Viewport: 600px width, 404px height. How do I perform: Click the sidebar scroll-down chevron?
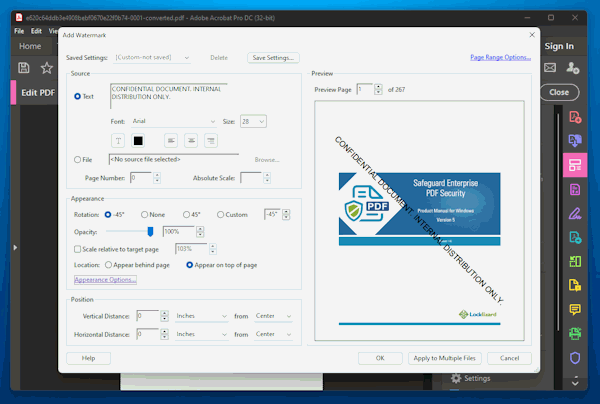575,381
